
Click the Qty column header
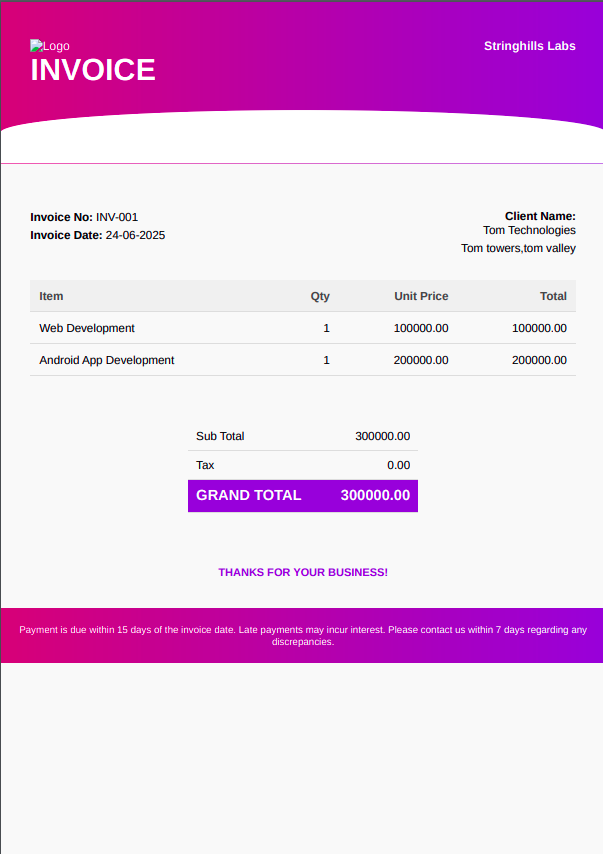319,296
